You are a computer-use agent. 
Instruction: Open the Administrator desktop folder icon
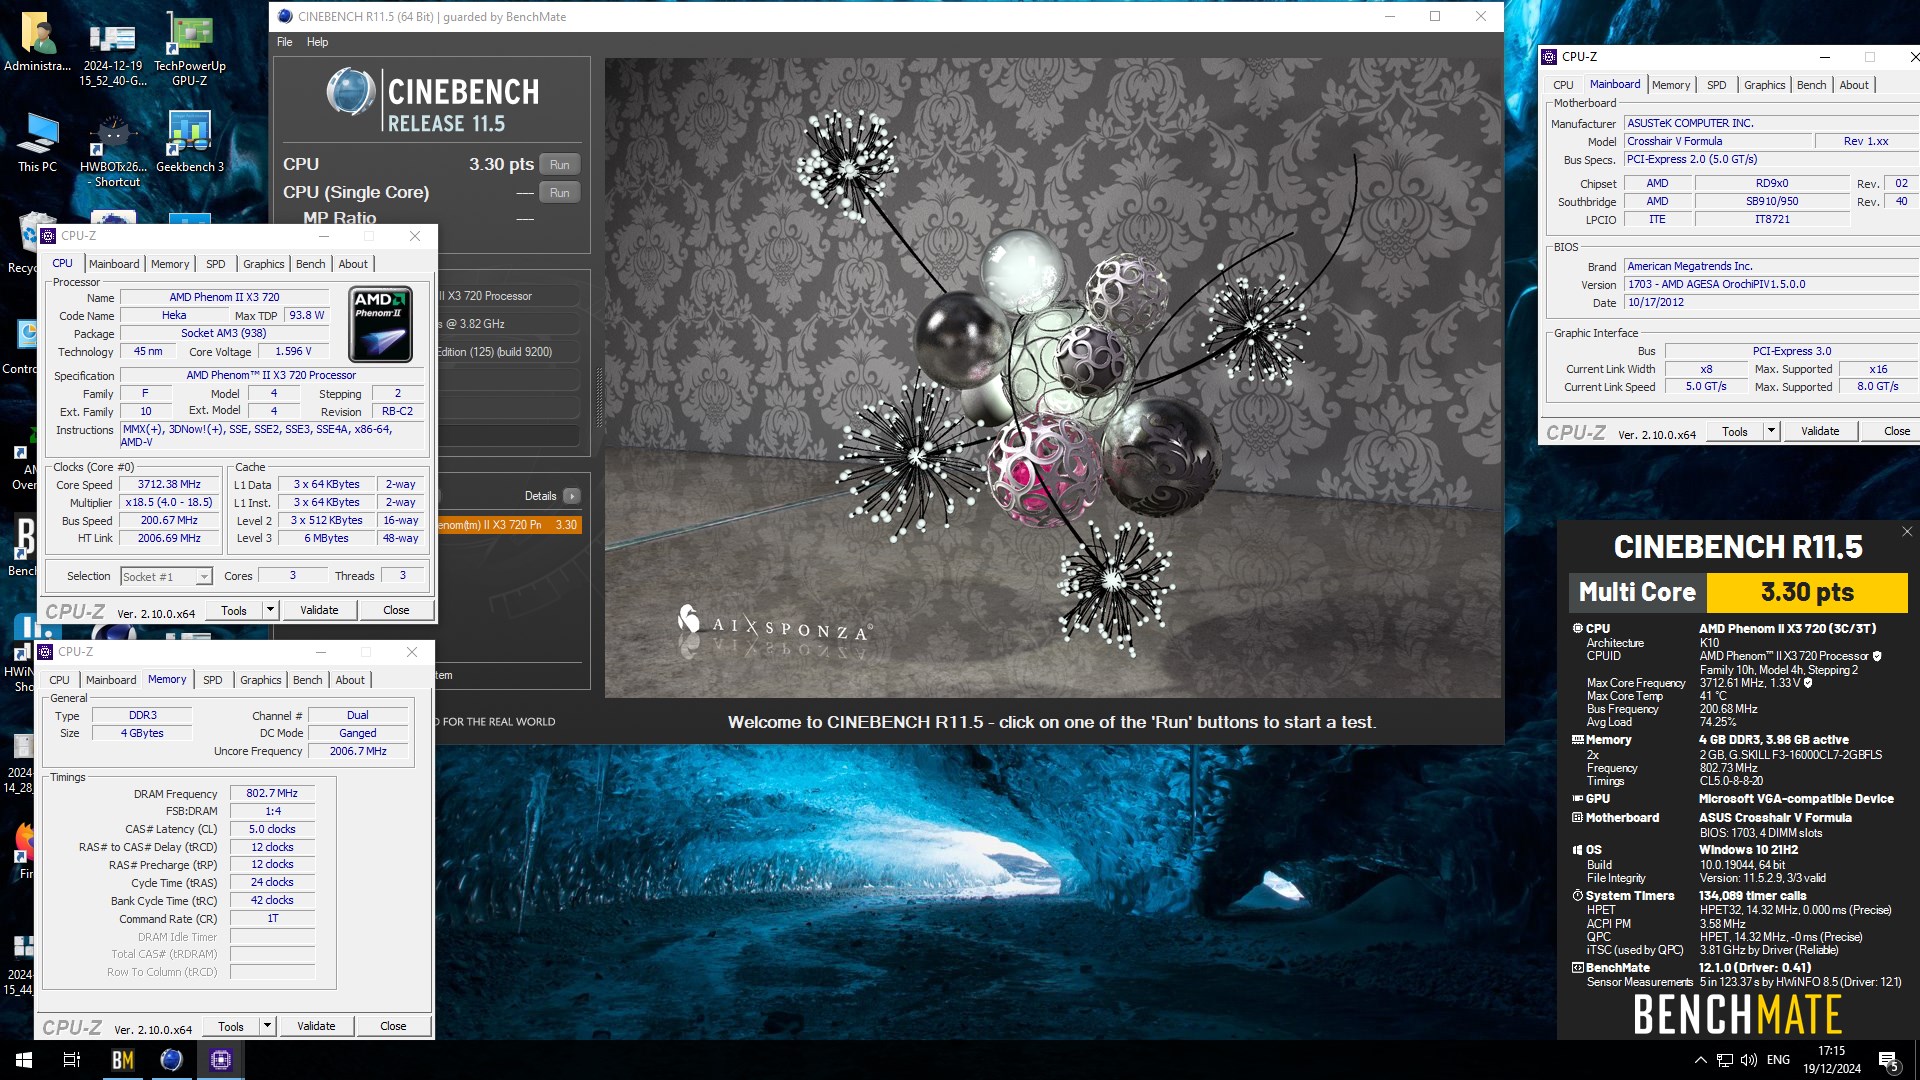point(37,42)
